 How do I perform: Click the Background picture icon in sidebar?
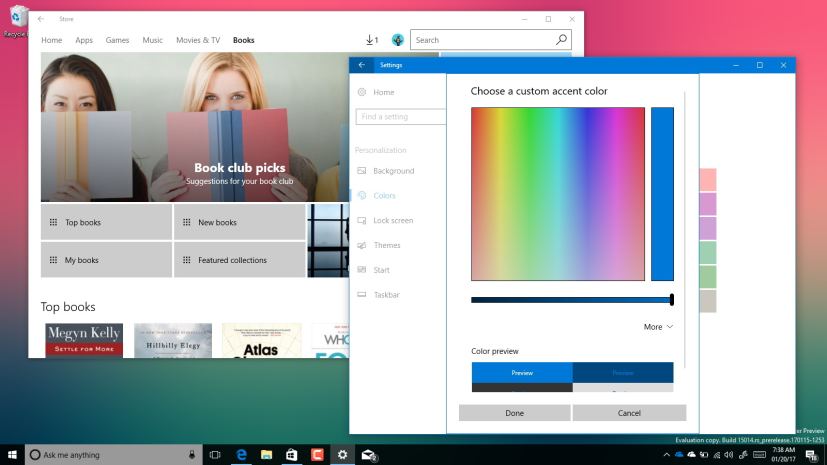[362, 170]
